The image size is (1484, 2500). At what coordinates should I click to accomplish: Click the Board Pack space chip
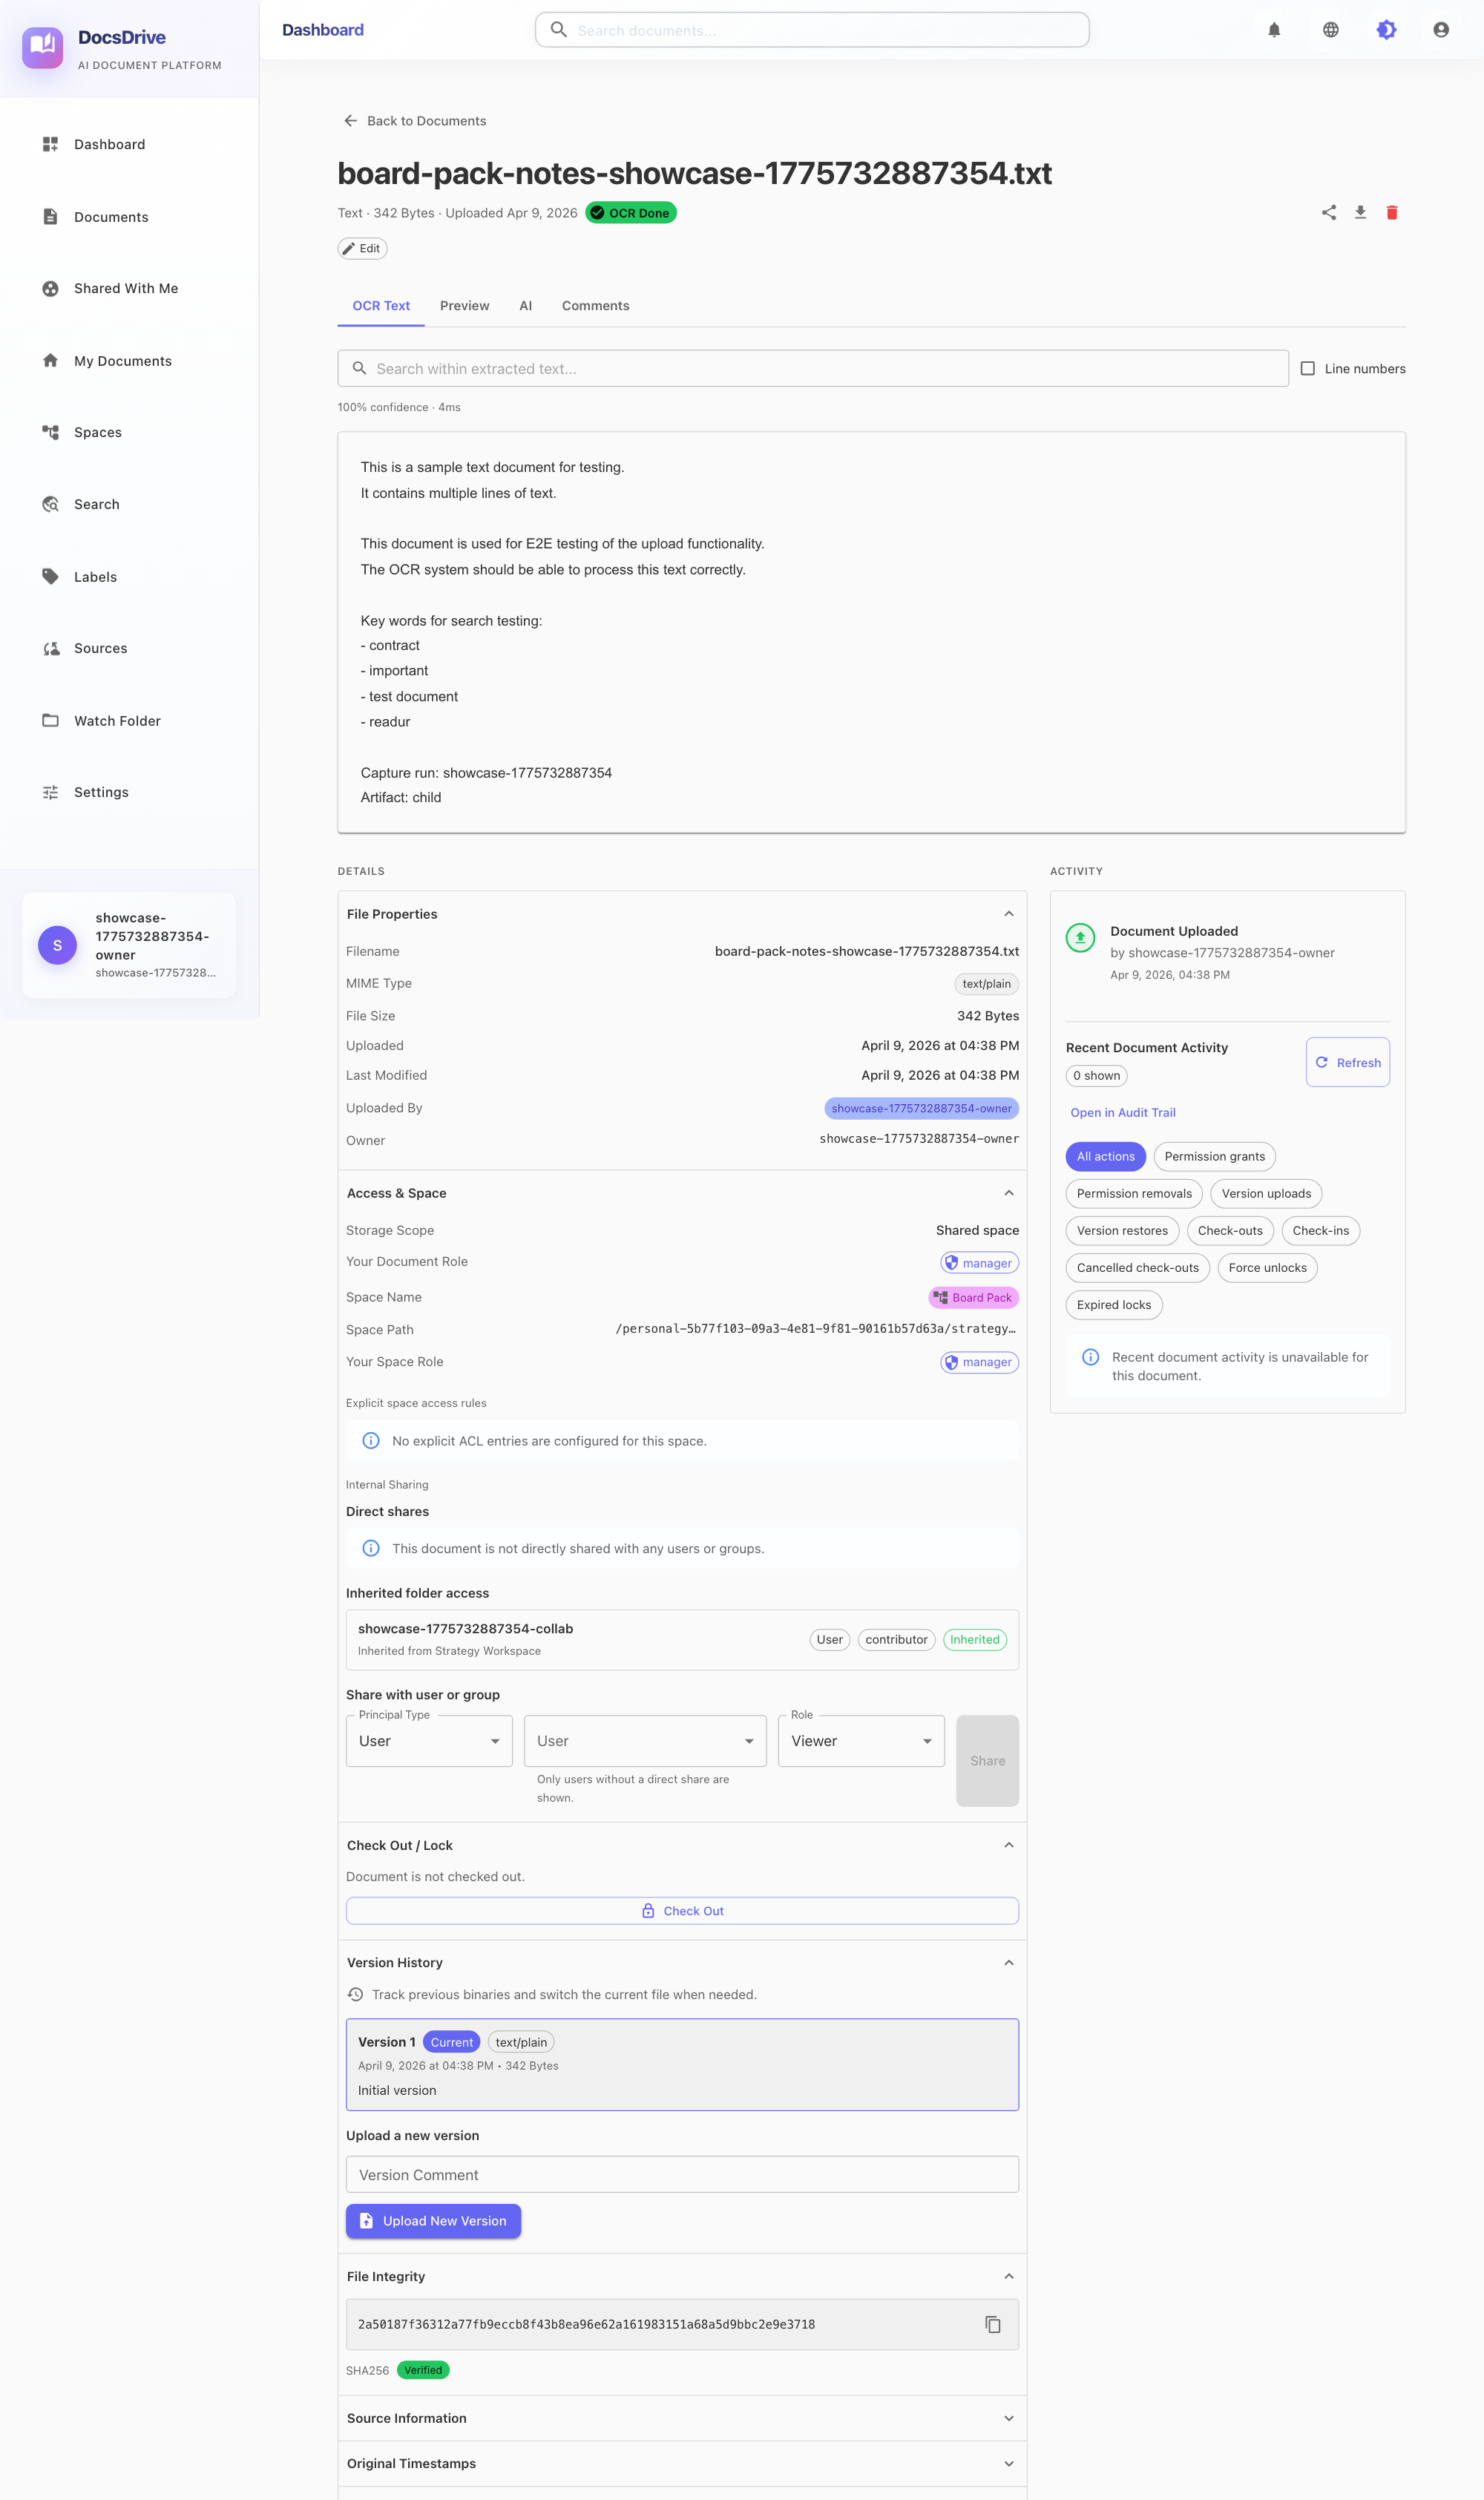[x=974, y=1298]
